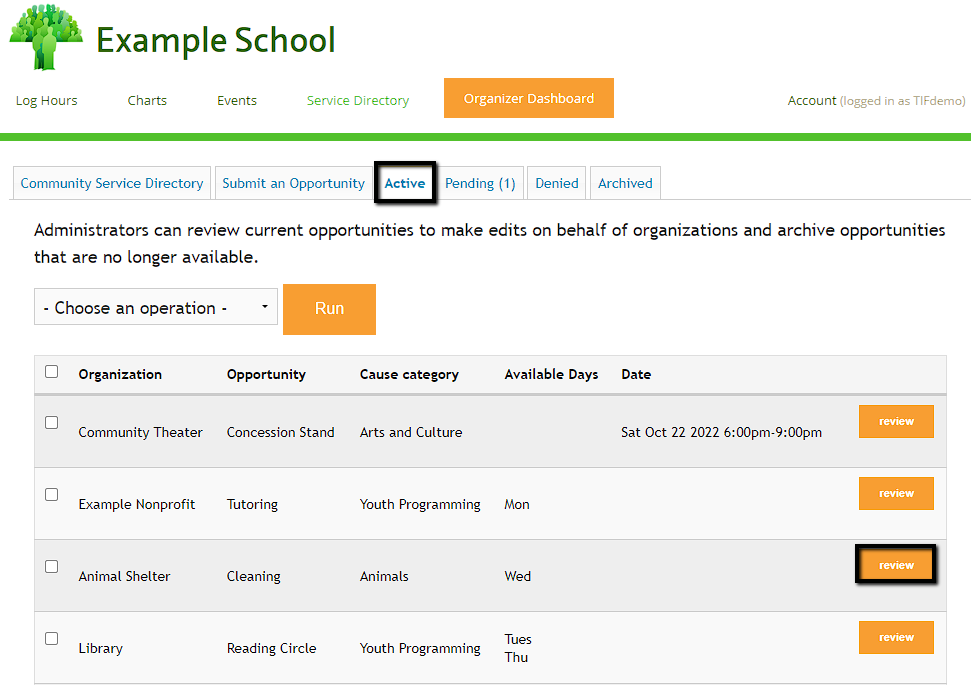Click the Concession Stand opportunity cell

click(281, 432)
